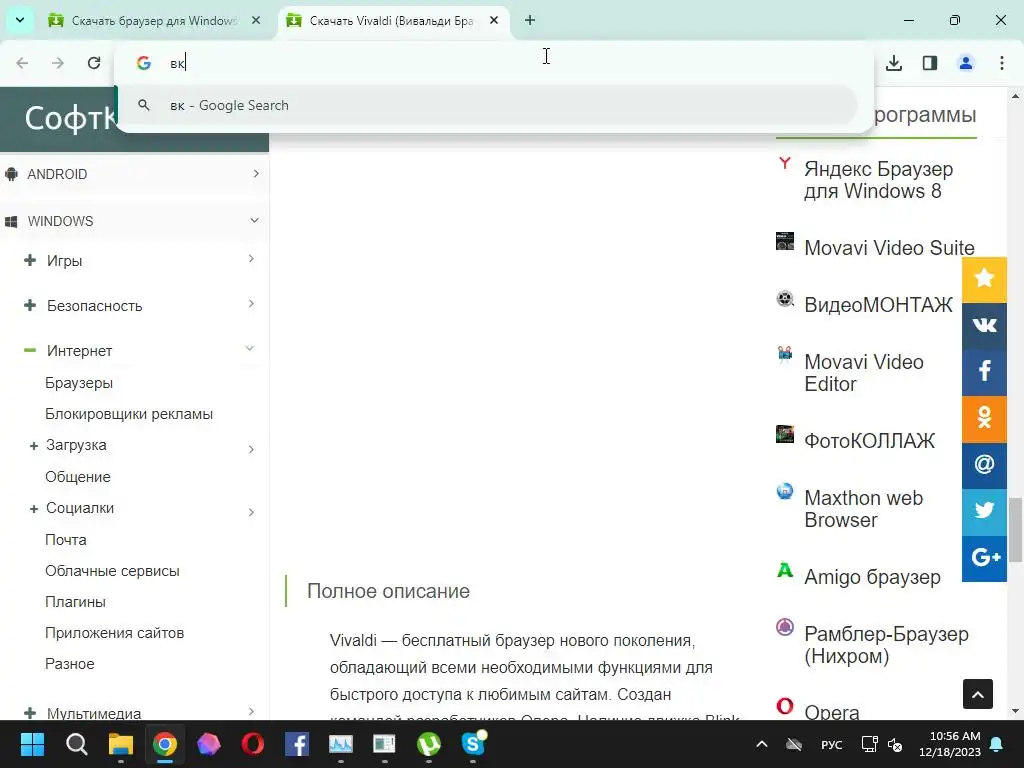Viewport: 1024px width, 768px height.
Task: Open the Maxthon web Browser link
Action: [863, 509]
